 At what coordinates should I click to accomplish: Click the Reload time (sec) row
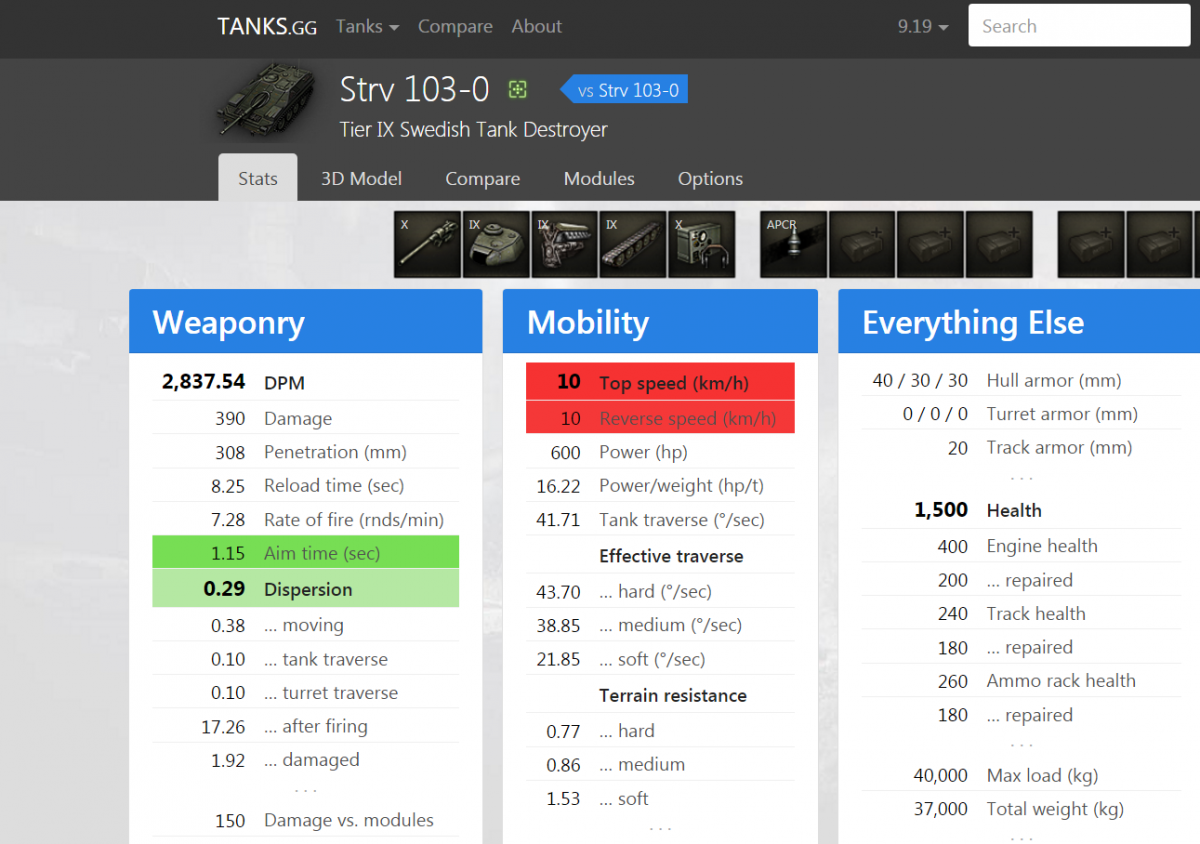(x=306, y=485)
